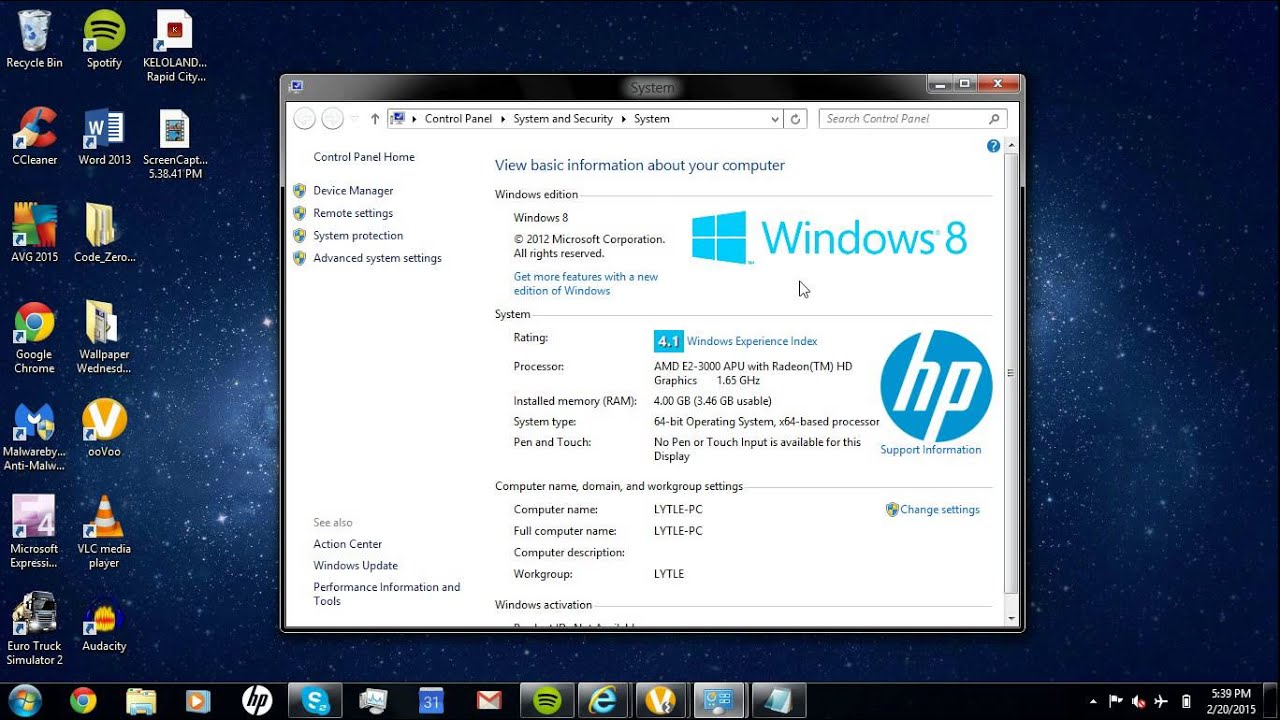1280x720 pixels.
Task: Open Advanced system settings
Action: (x=377, y=258)
